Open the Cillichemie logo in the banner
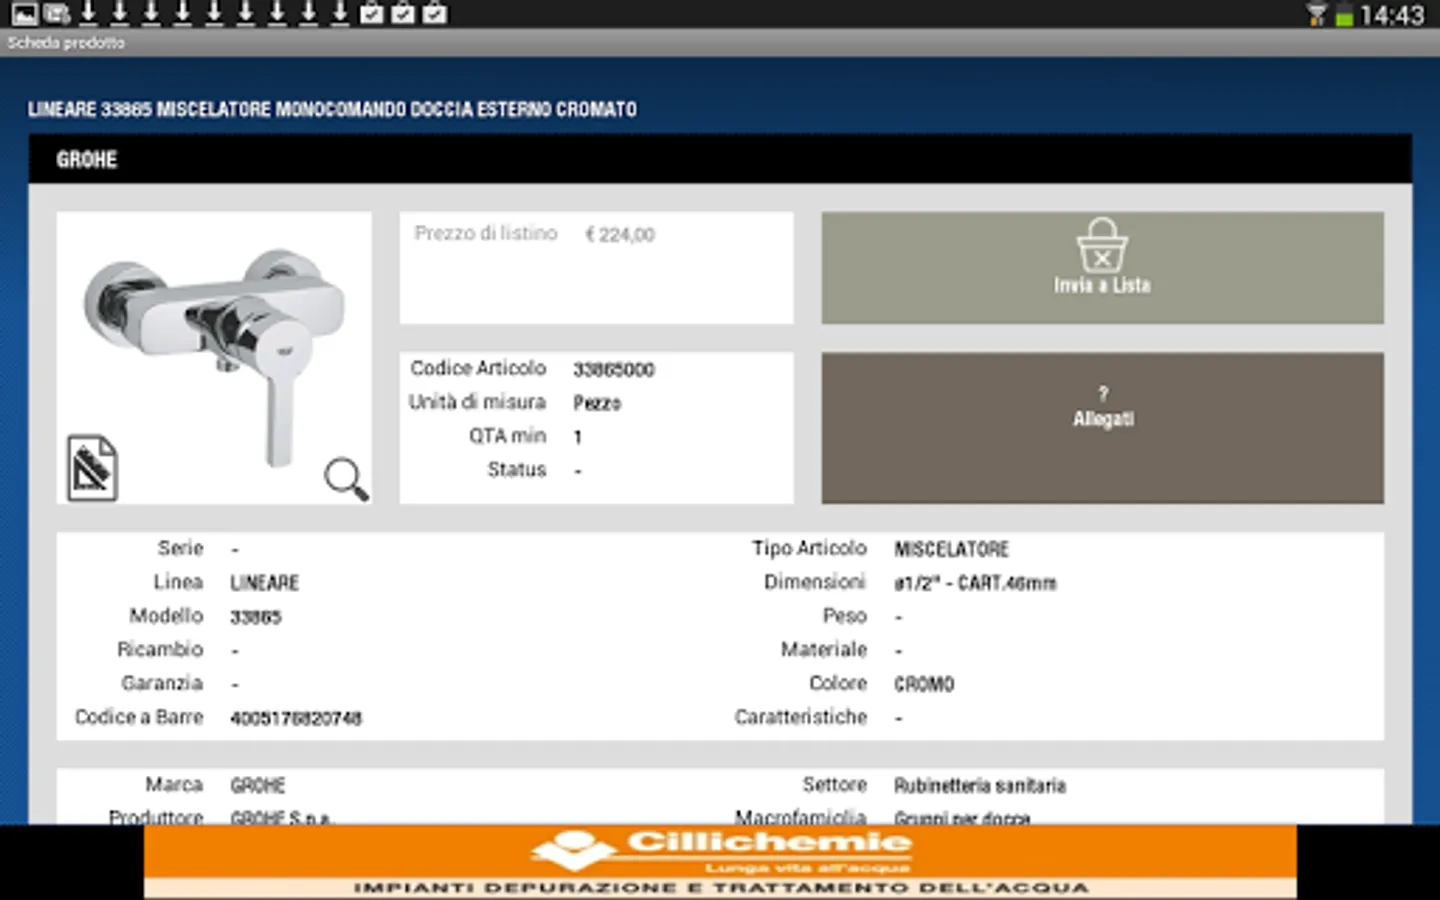This screenshot has width=1440, height=900. click(x=573, y=849)
